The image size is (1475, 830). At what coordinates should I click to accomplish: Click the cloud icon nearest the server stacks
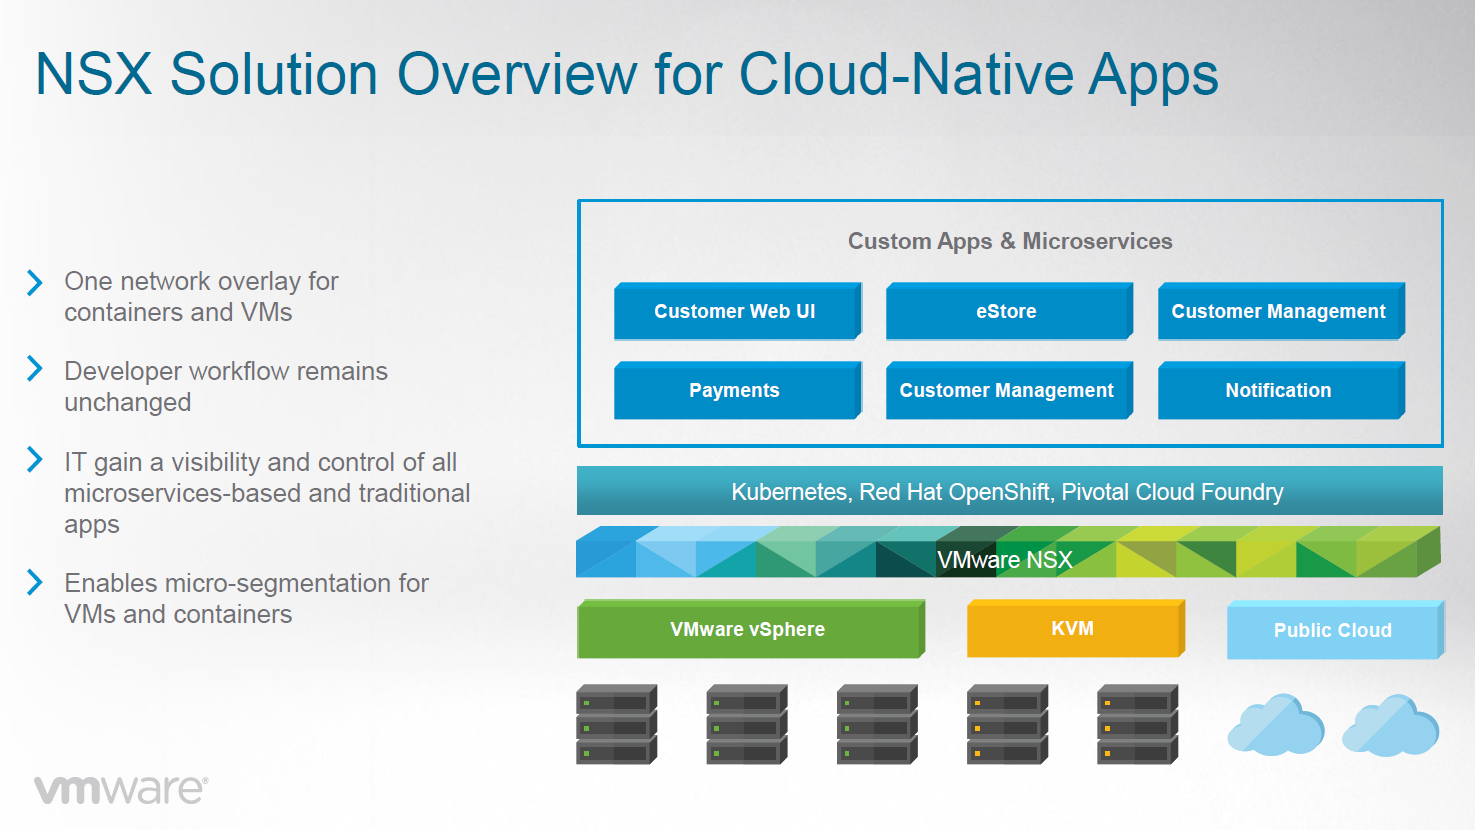click(x=1276, y=725)
